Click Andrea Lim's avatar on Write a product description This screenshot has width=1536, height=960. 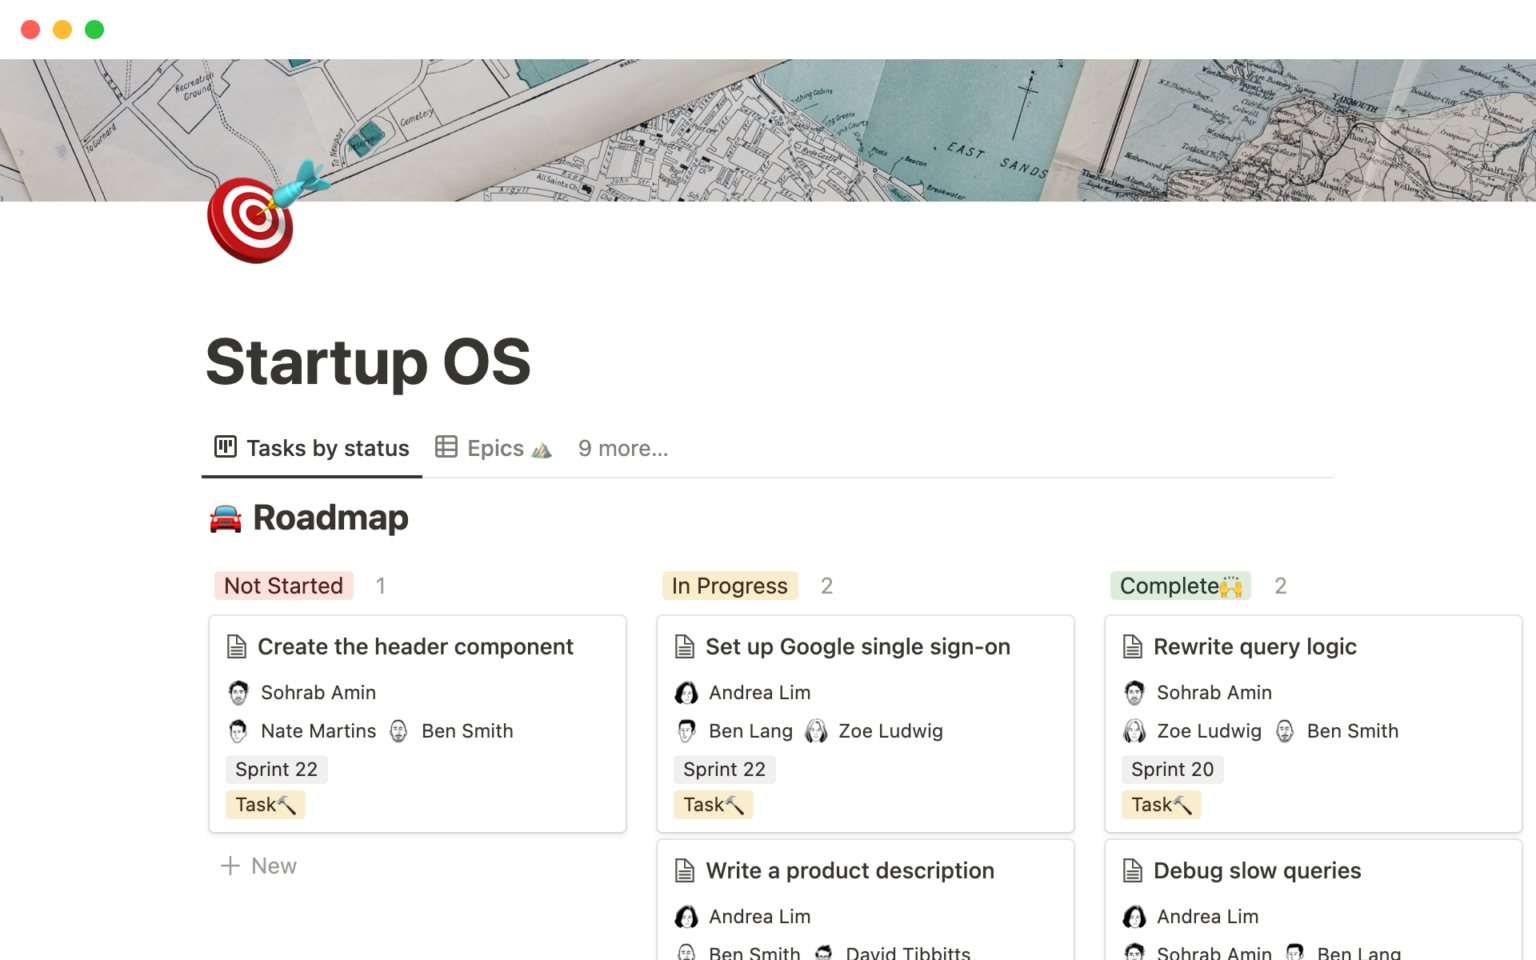point(687,916)
